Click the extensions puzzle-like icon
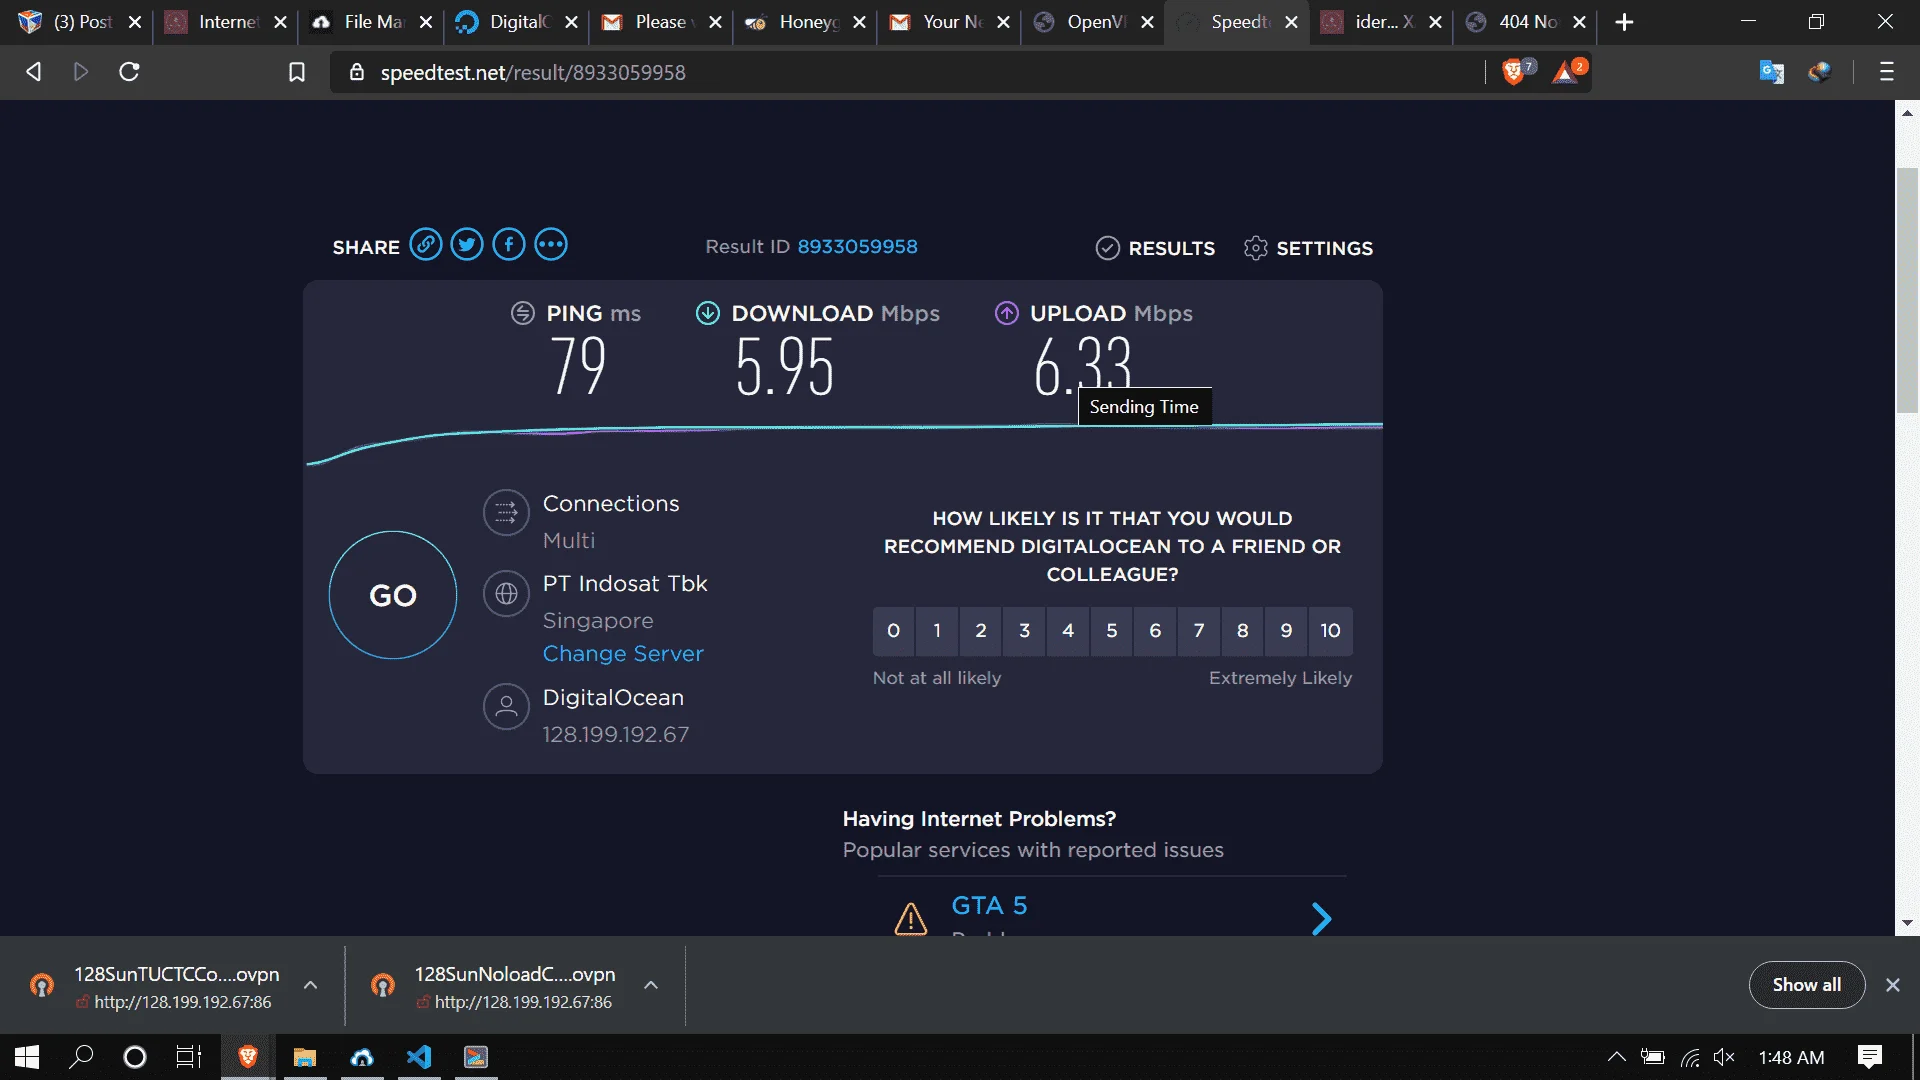Image resolution: width=1920 pixels, height=1080 pixels. tap(1819, 72)
